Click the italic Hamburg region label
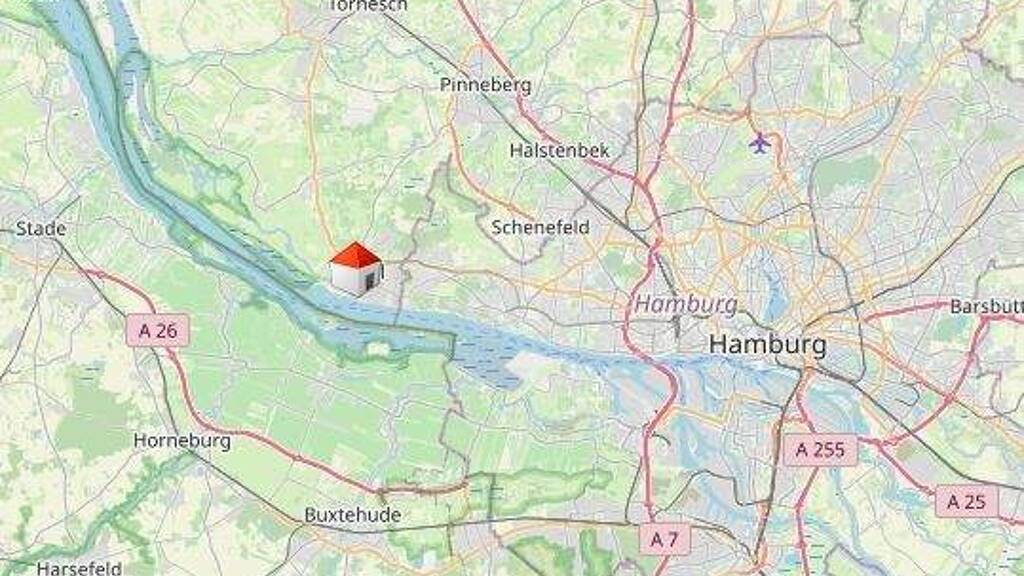The height and width of the screenshot is (576, 1024). (x=686, y=304)
